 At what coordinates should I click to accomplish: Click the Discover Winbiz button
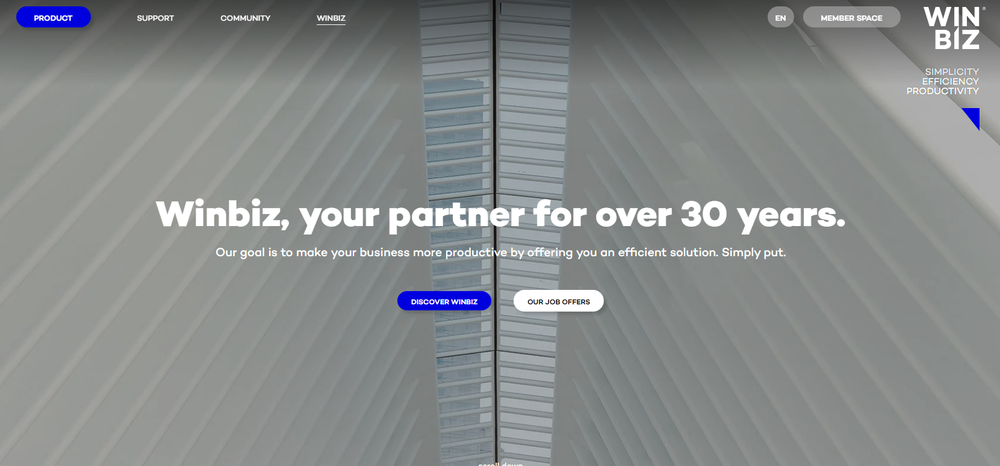point(445,301)
